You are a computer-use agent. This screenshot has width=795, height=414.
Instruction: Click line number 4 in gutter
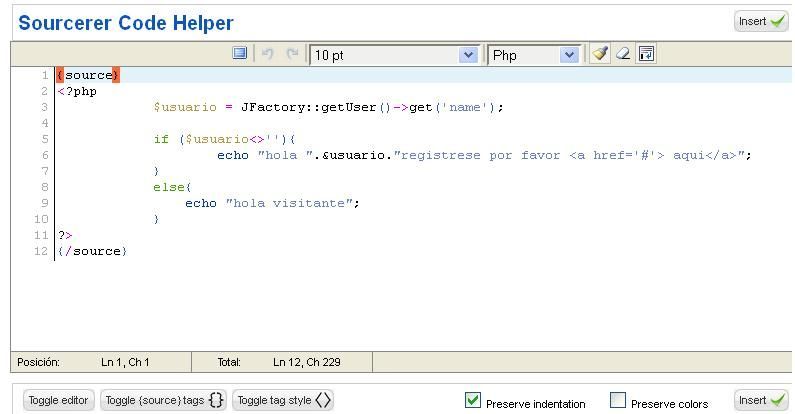(x=45, y=123)
